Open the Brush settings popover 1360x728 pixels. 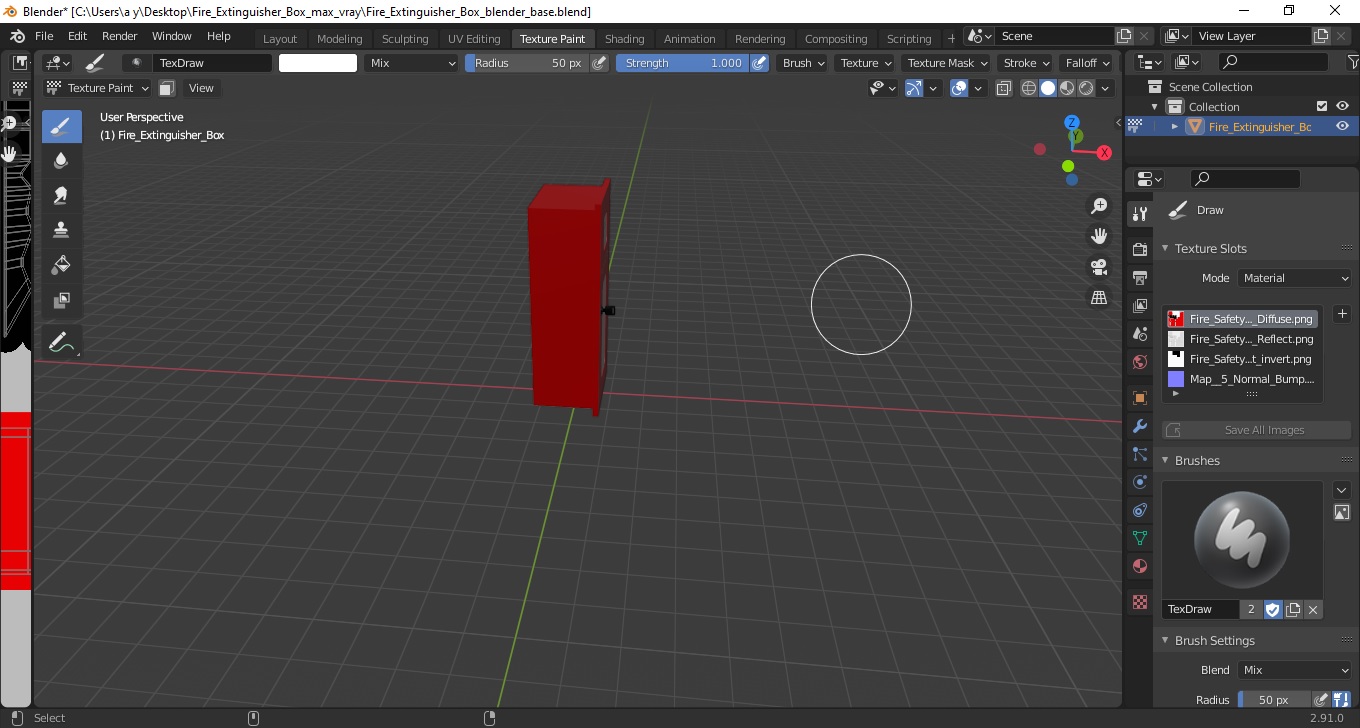click(803, 63)
